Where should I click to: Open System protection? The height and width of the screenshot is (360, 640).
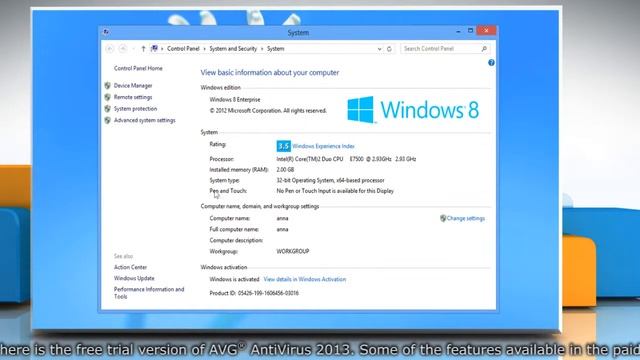coord(136,109)
